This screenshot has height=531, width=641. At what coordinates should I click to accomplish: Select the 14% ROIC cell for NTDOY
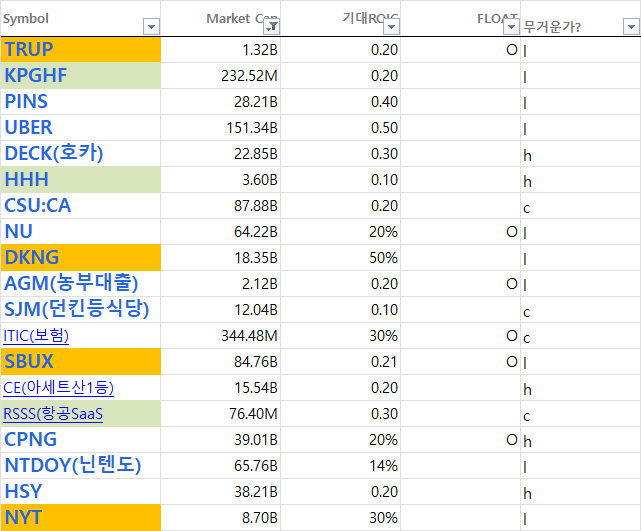tap(341, 466)
